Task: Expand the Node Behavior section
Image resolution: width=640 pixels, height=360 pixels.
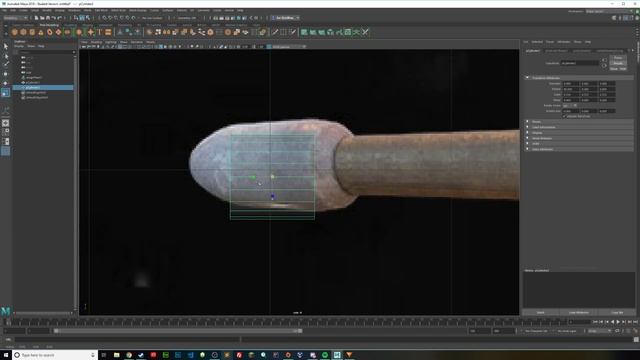Action: click(x=527, y=138)
